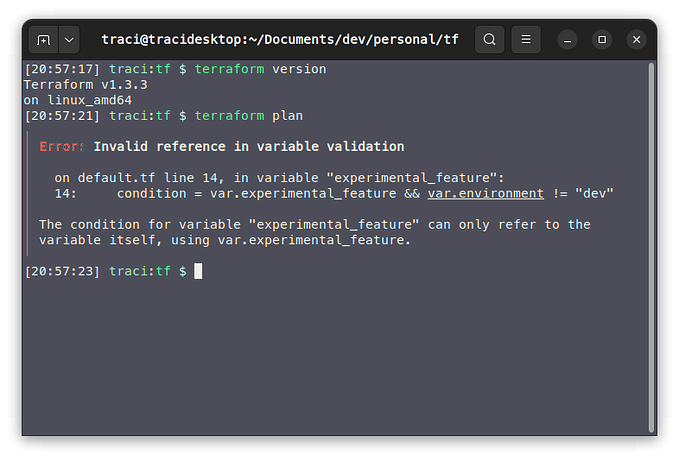Click the [20:57:17] timestamp
The width and height of the screenshot is (679, 460).
(62, 69)
